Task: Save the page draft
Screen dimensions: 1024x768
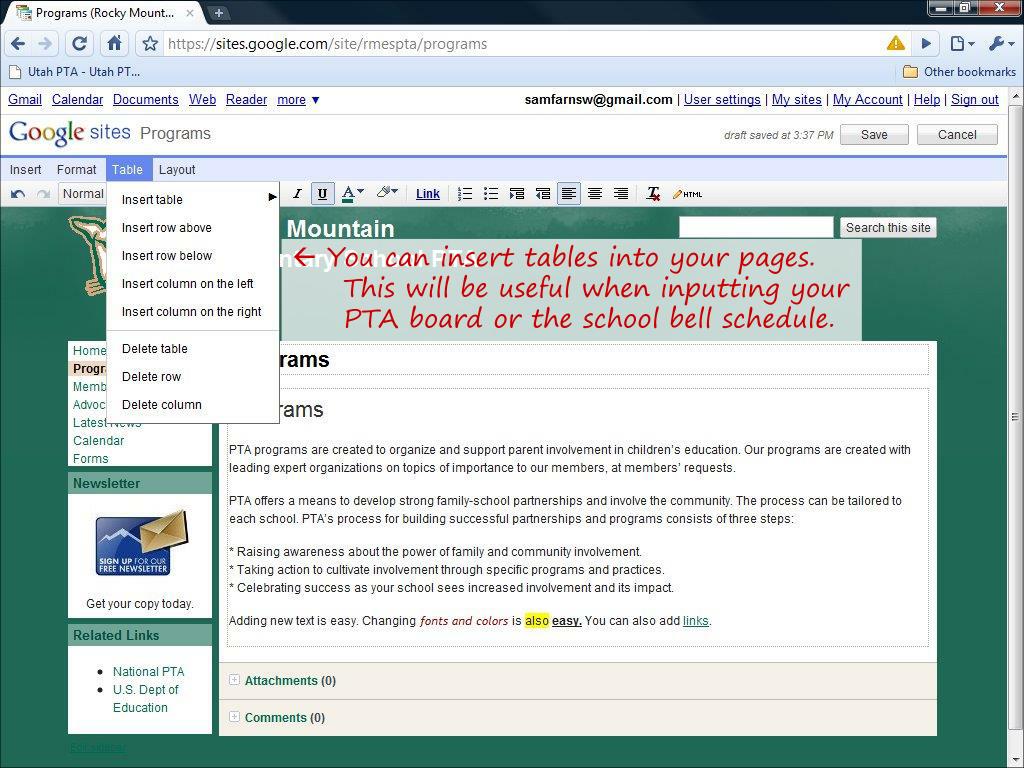Action: tap(874, 135)
